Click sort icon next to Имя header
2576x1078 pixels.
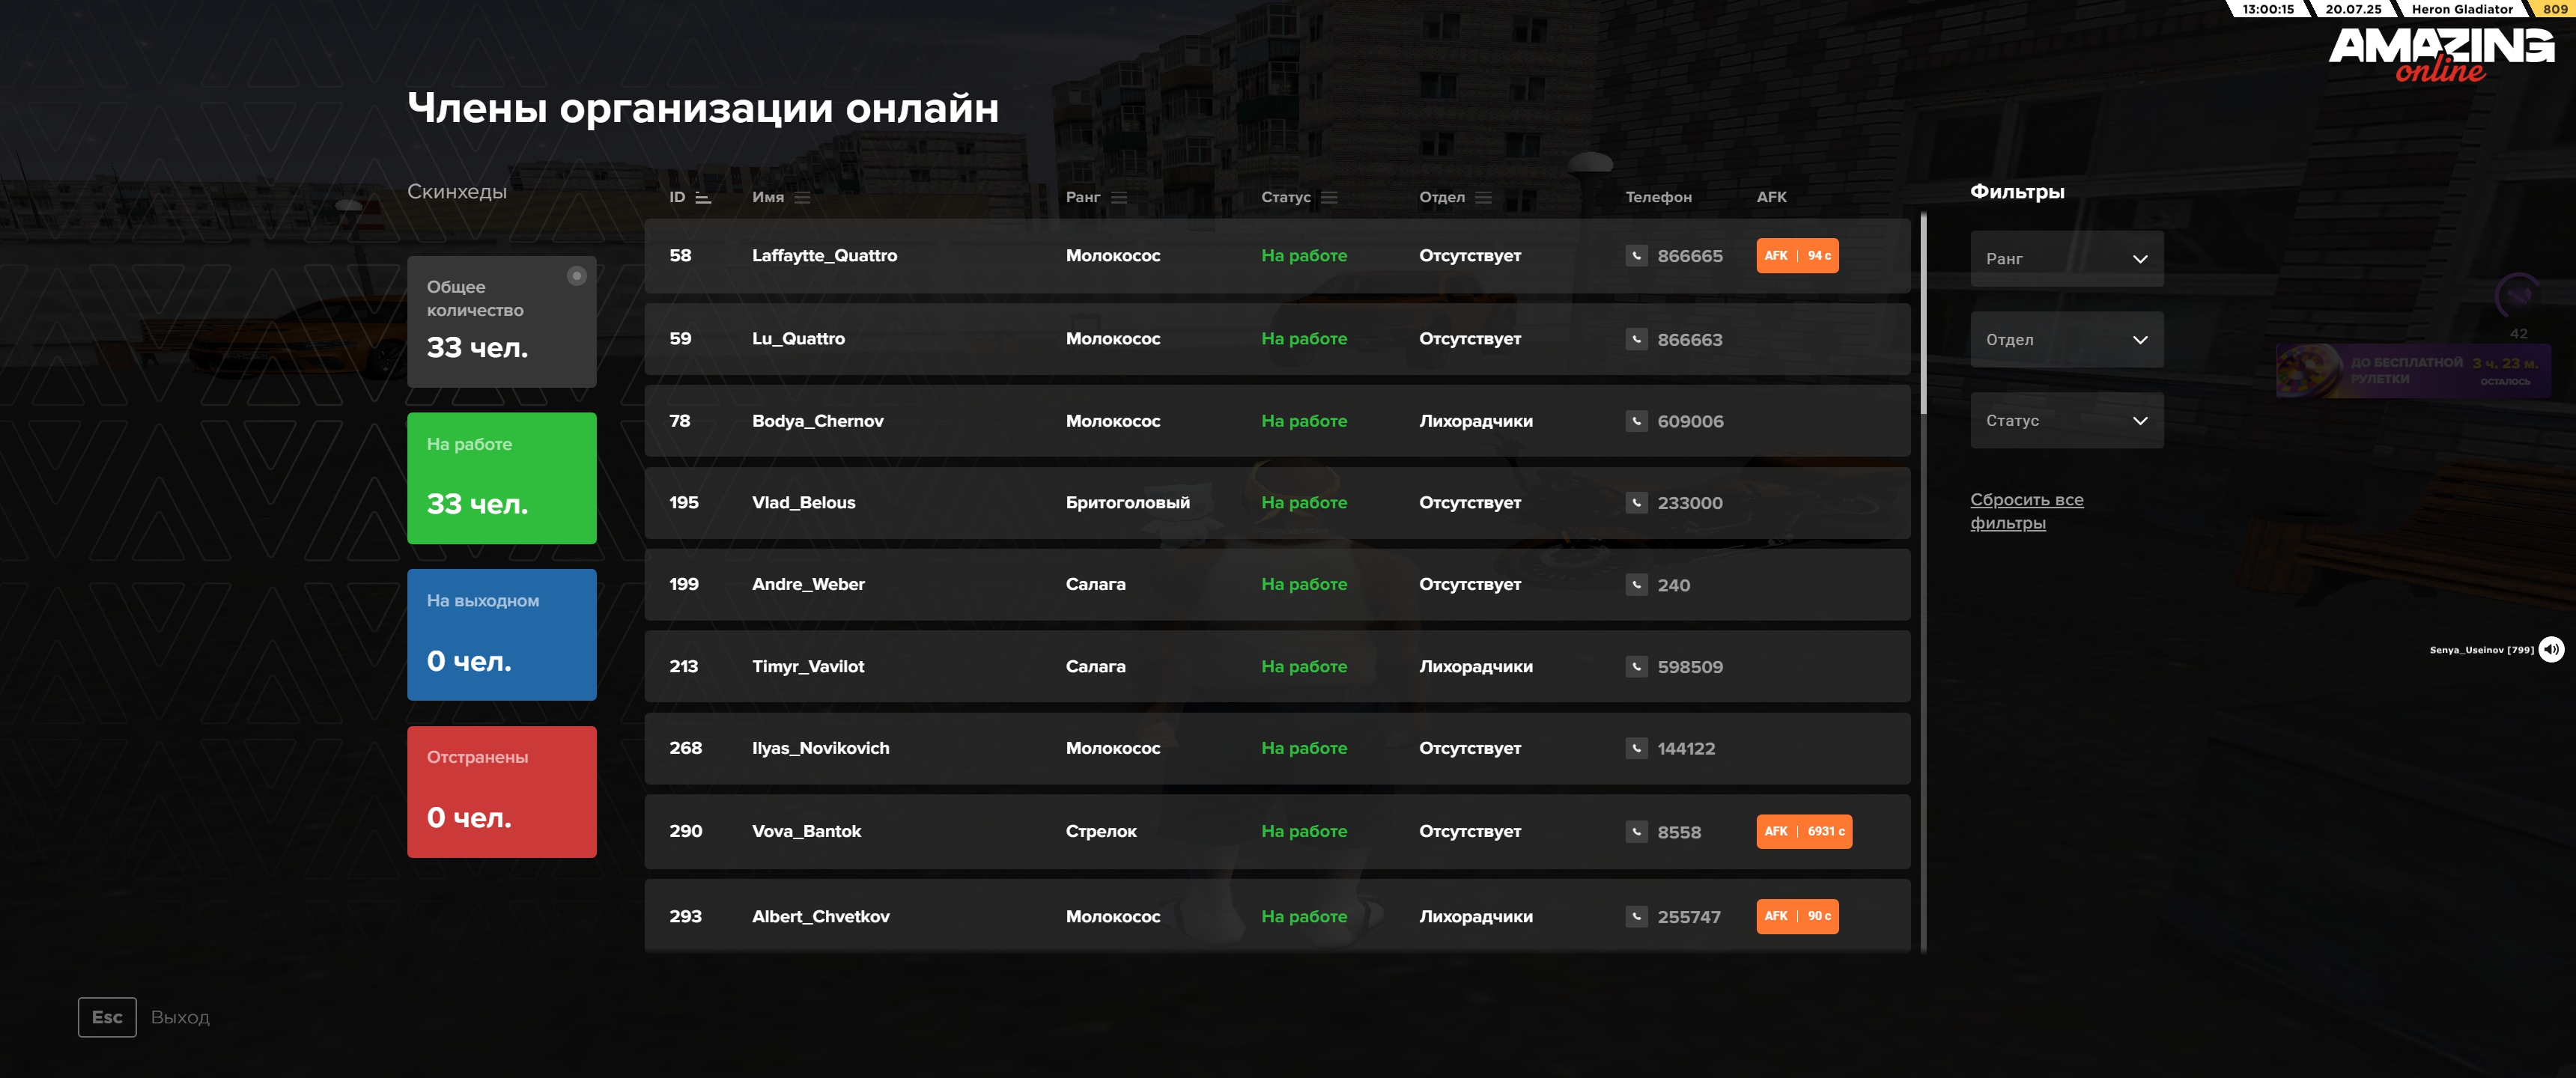(802, 198)
